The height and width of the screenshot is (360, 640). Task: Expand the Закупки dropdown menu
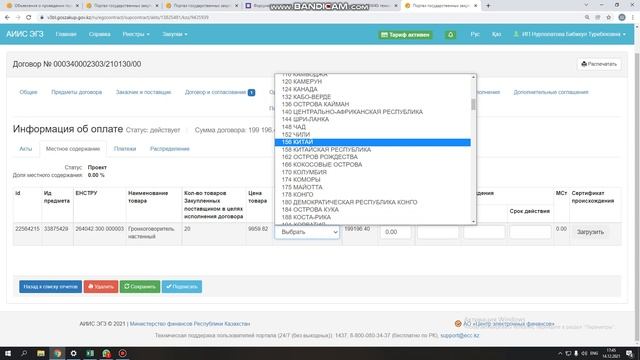[x=175, y=34]
